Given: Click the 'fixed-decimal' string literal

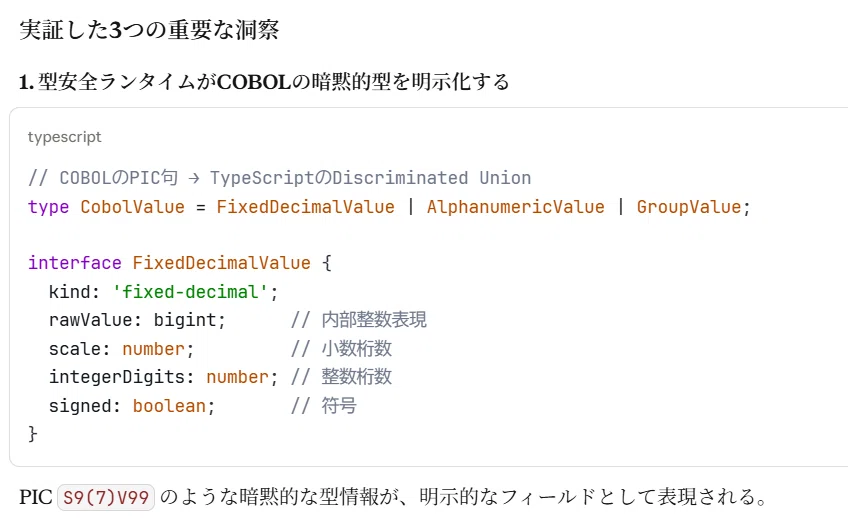Looking at the screenshot, I should point(190,292).
